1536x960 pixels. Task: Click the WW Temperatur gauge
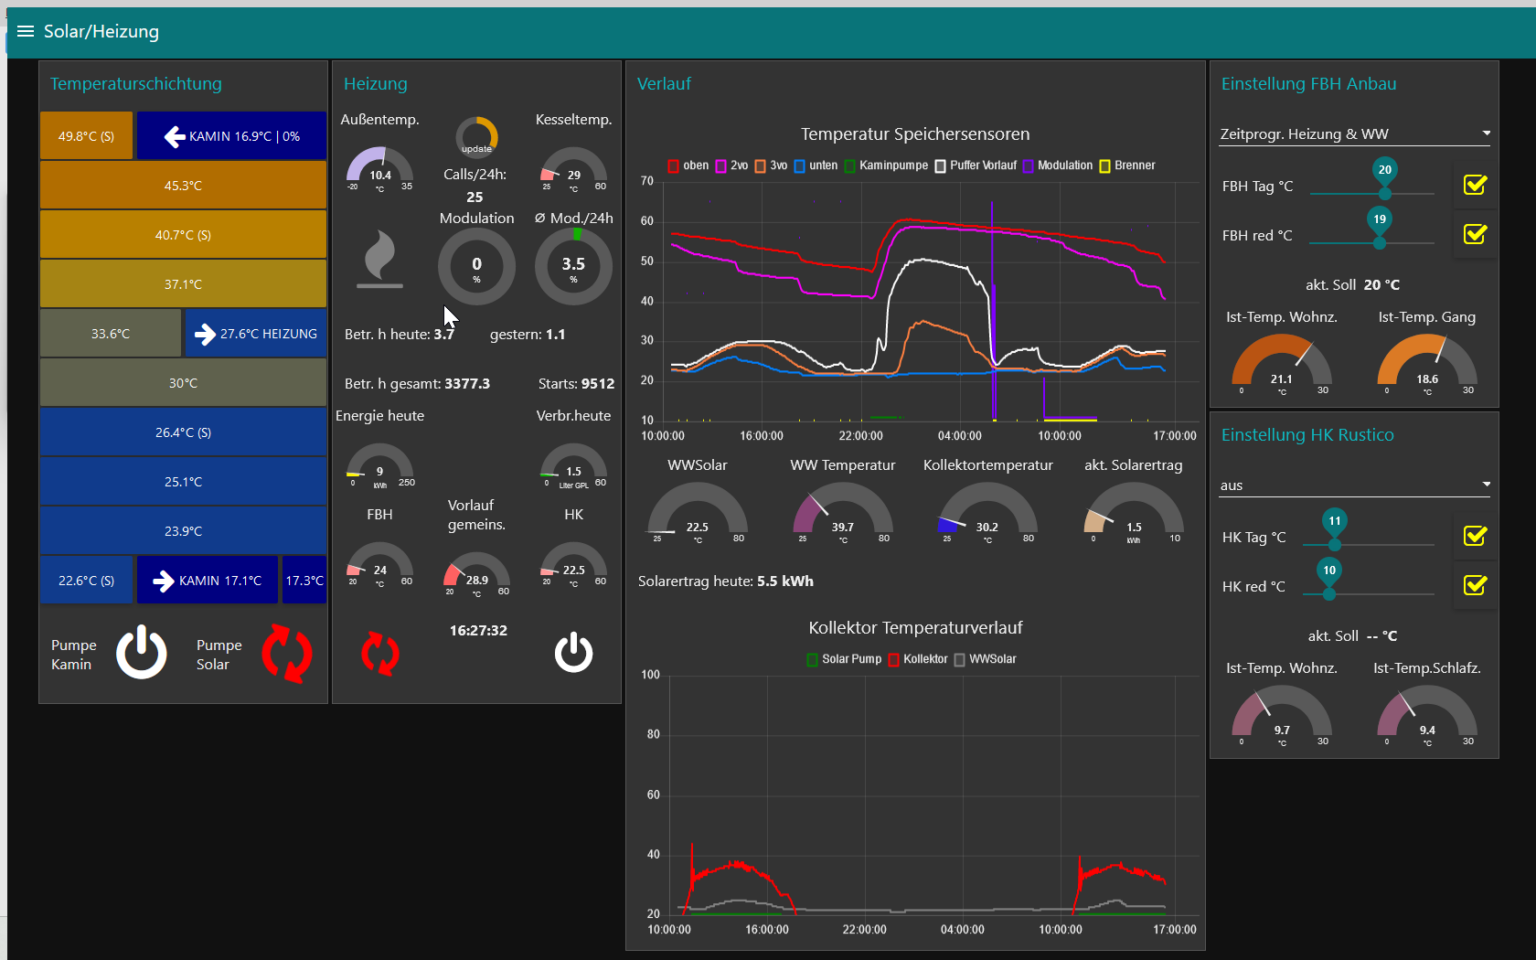(842, 511)
